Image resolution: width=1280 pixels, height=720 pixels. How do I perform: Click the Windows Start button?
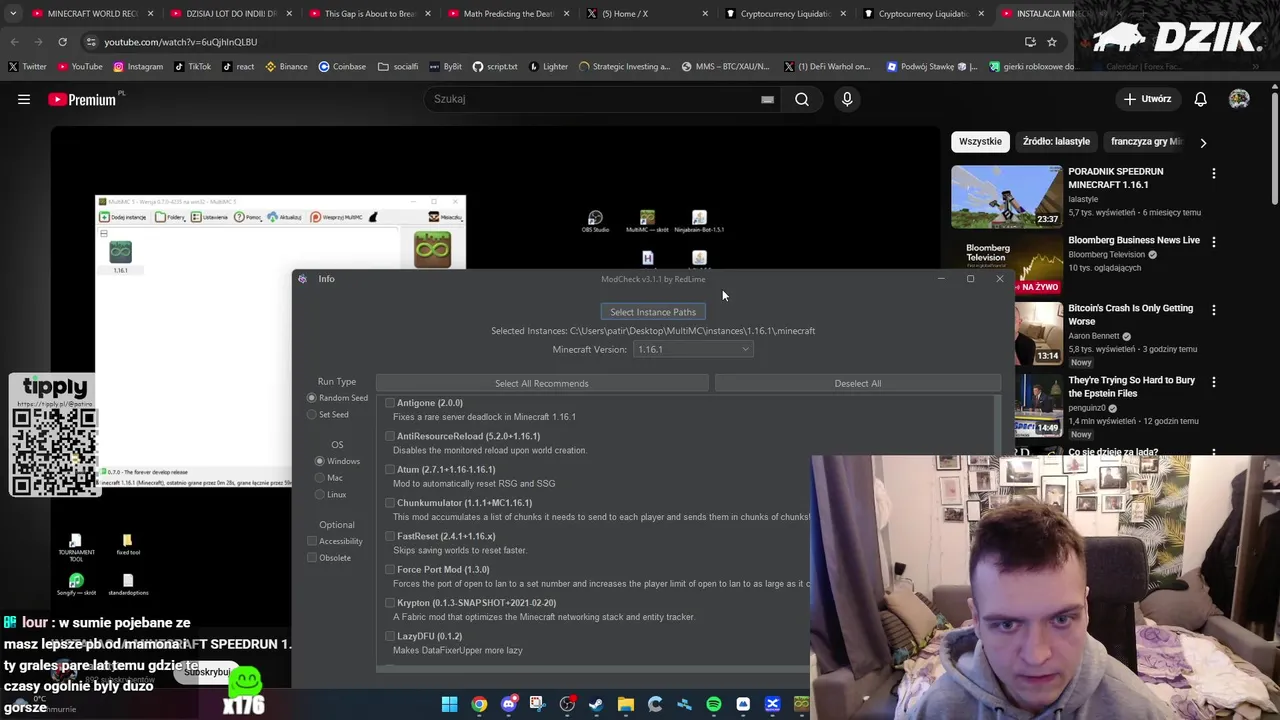pyautogui.click(x=449, y=704)
